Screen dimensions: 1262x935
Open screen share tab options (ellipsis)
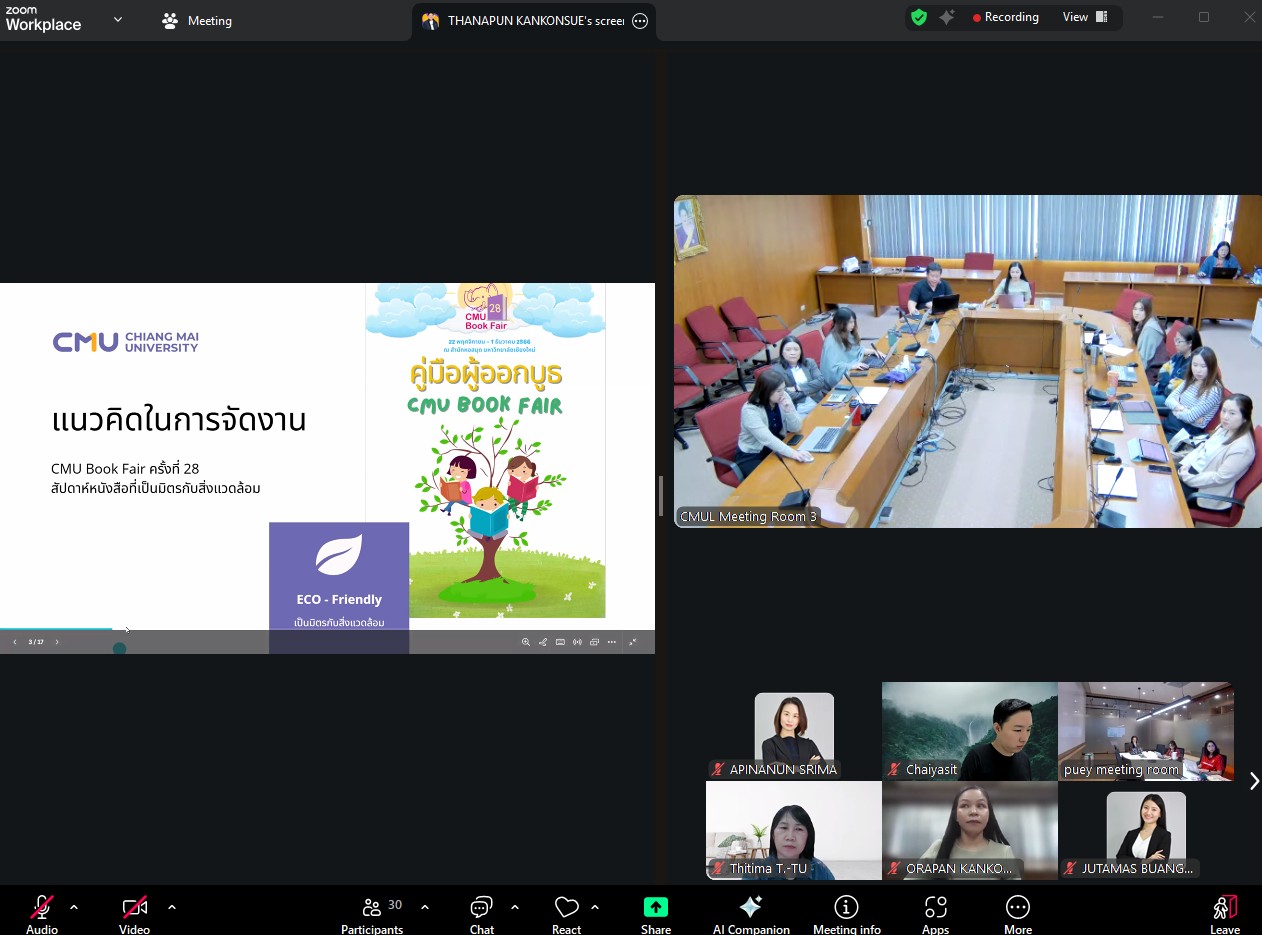[641, 20]
